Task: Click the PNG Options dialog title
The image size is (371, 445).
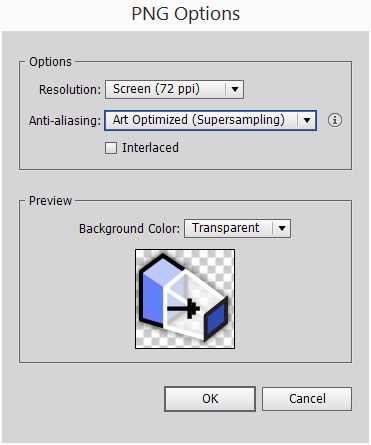Action: 186,14
